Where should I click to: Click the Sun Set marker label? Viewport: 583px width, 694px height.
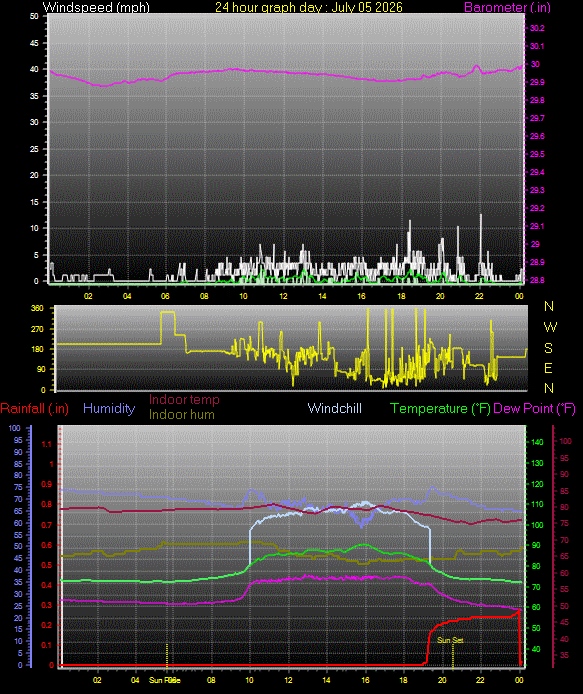[x=450, y=640]
